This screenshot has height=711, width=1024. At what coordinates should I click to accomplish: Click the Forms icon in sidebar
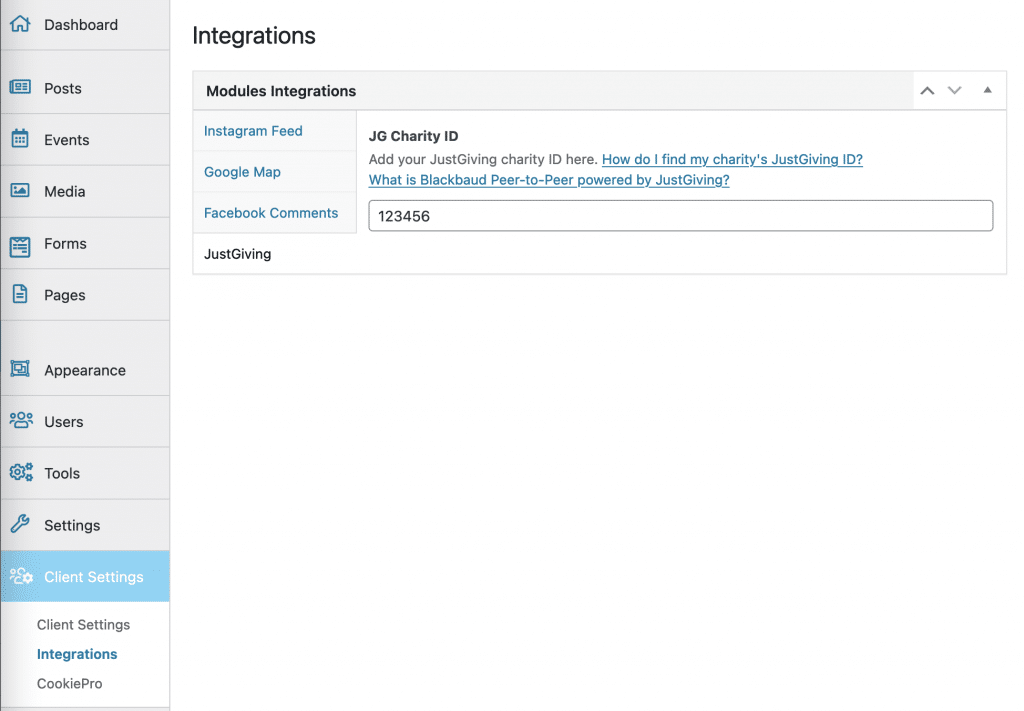pos(20,247)
